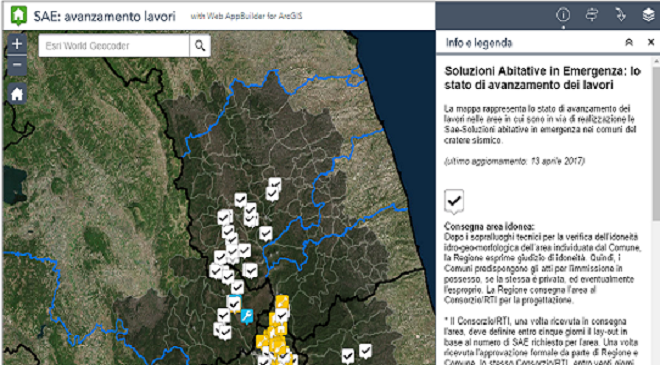Zoom in with the plus button
This screenshot has width=660, height=365.
click(x=17, y=44)
